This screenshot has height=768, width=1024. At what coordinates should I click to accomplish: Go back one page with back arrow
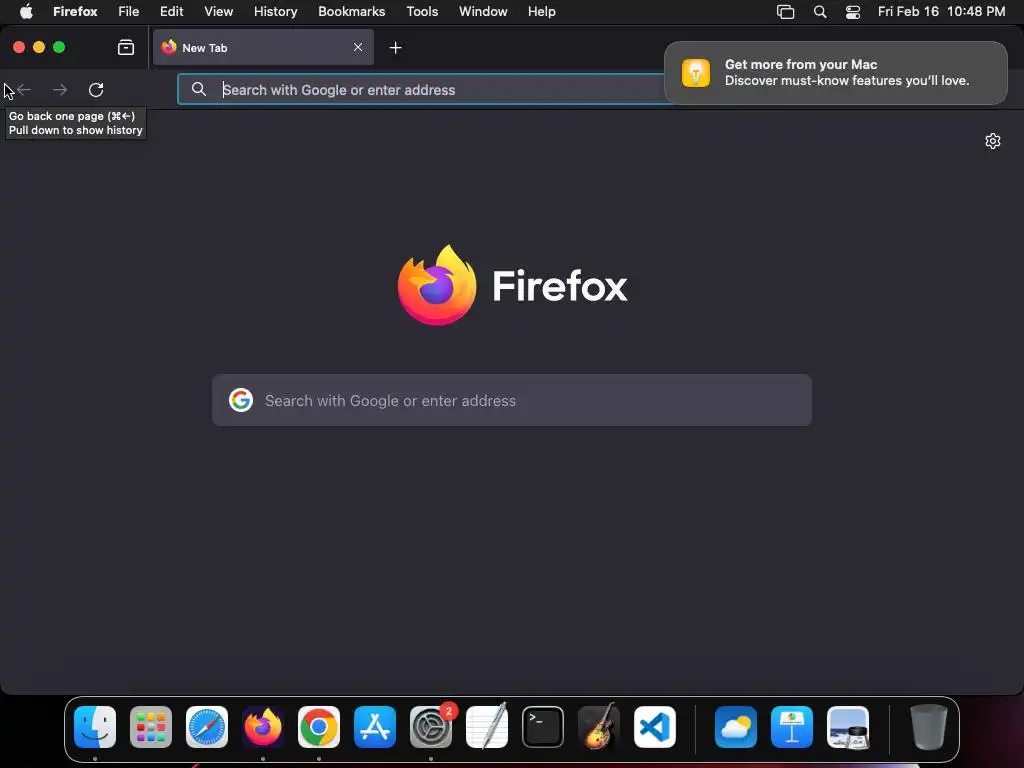pos(24,89)
